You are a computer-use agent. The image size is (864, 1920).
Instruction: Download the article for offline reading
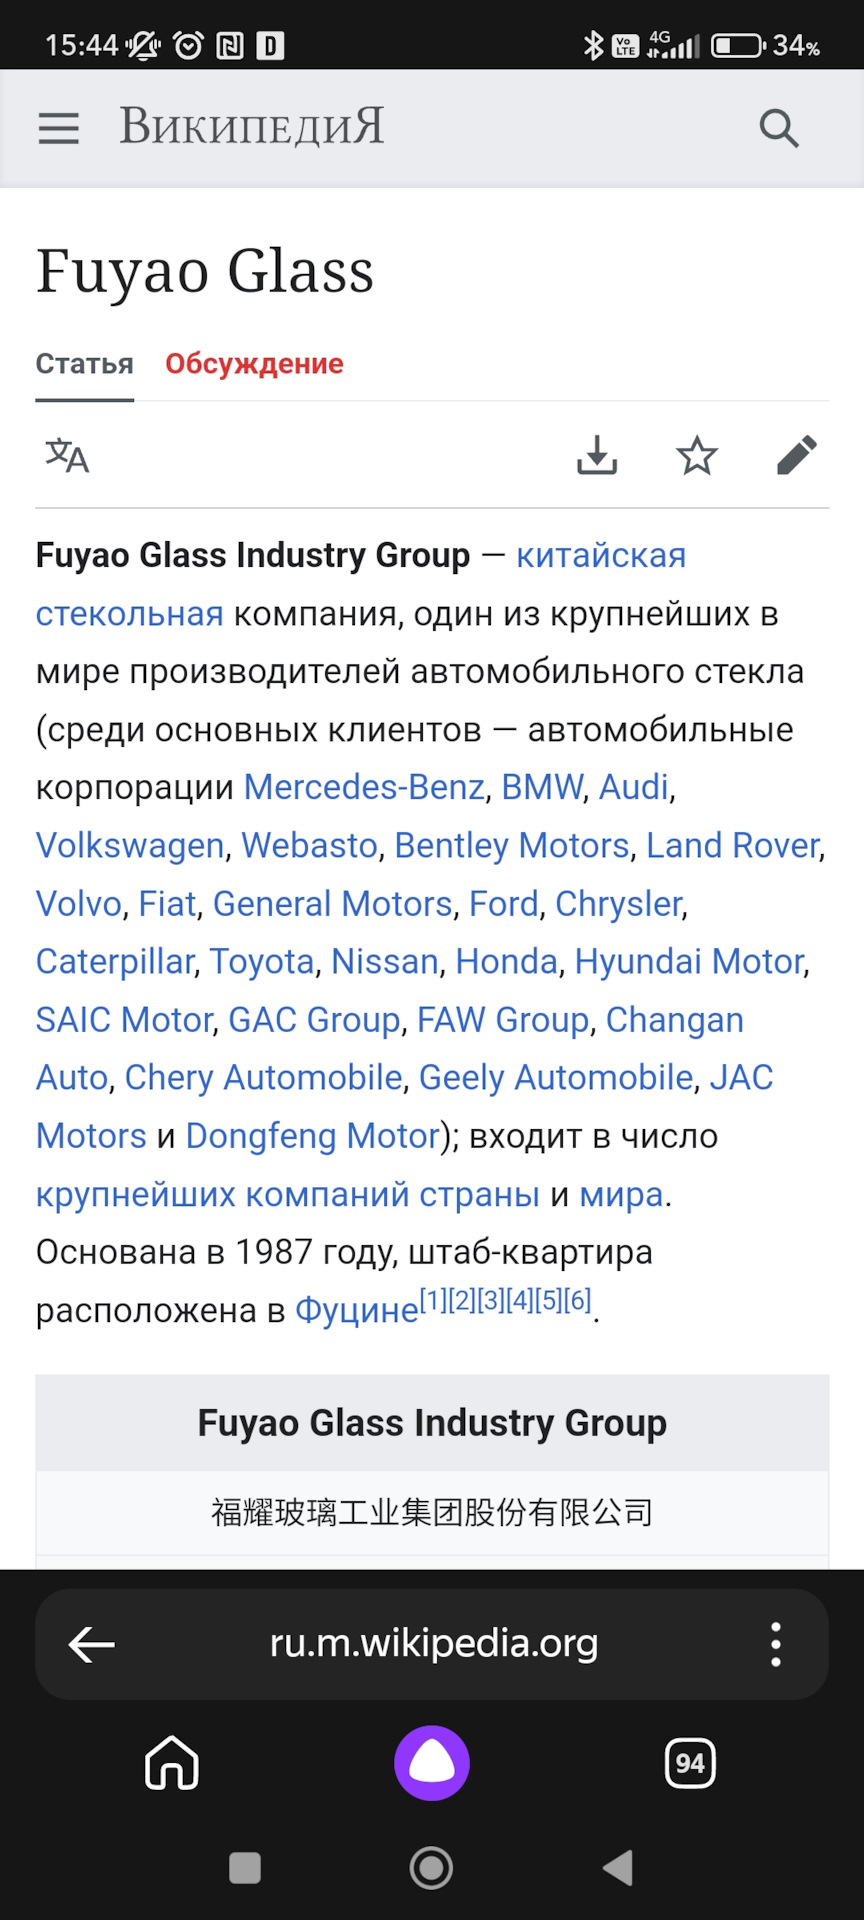pyautogui.click(x=597, y=456)
